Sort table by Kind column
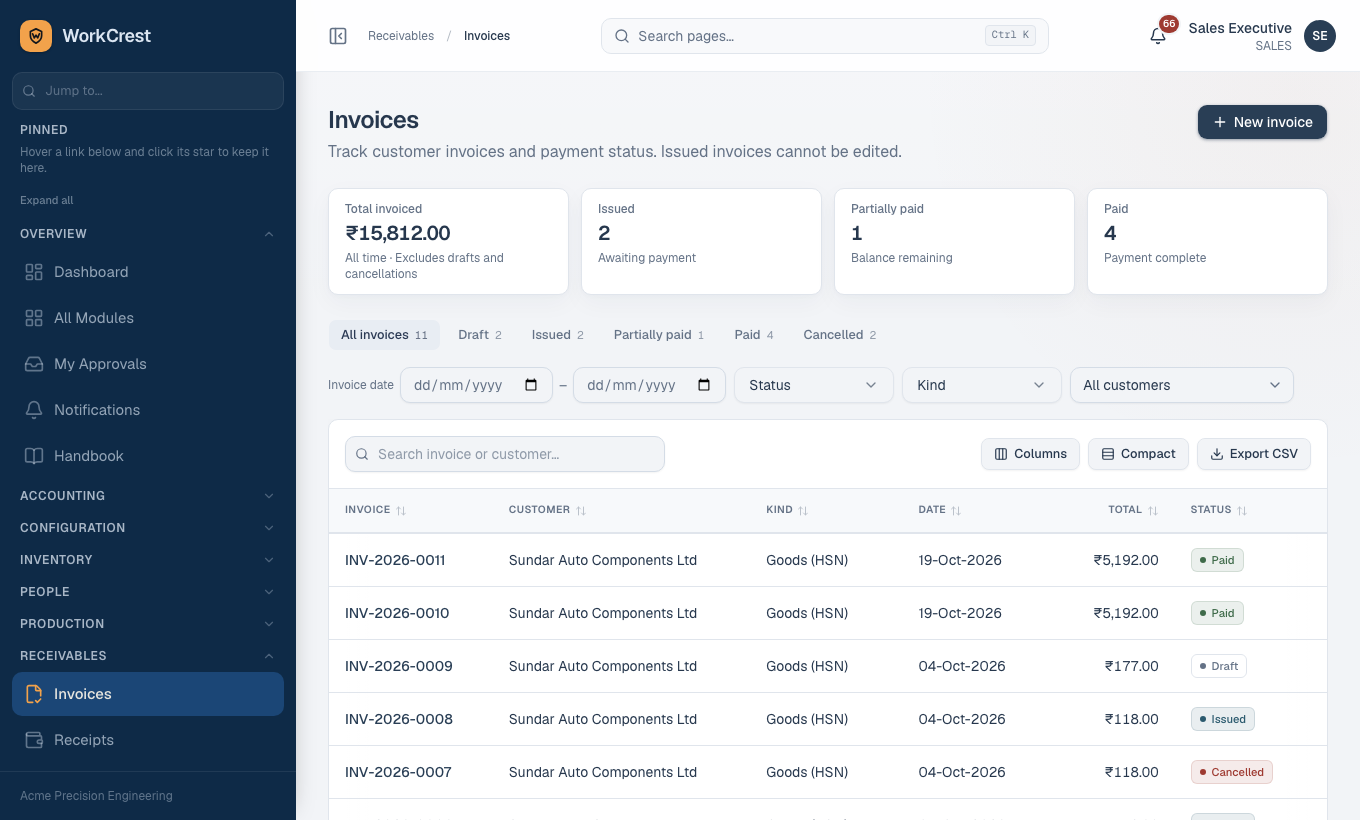 click(x=787, y=510)
